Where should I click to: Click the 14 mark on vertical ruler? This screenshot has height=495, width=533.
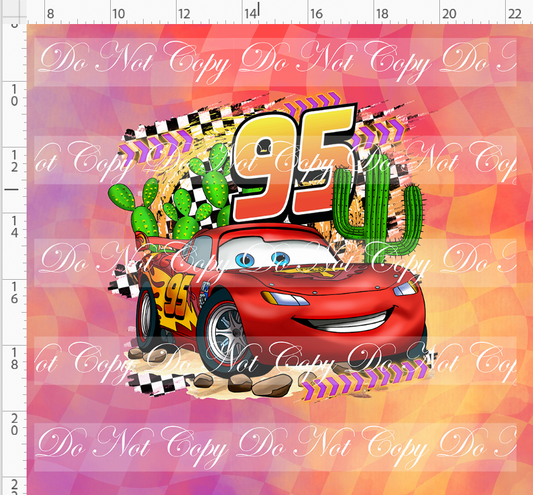point(14,227)
